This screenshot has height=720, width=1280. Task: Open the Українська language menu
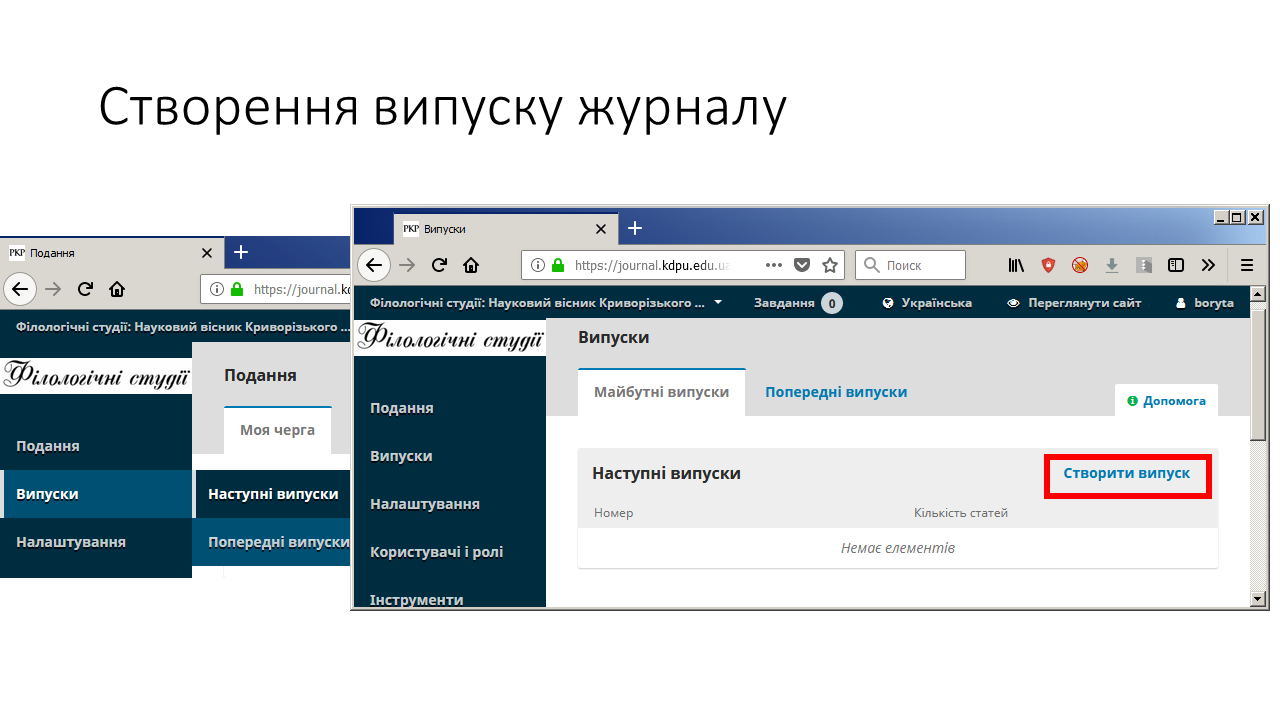click(927, 302)
